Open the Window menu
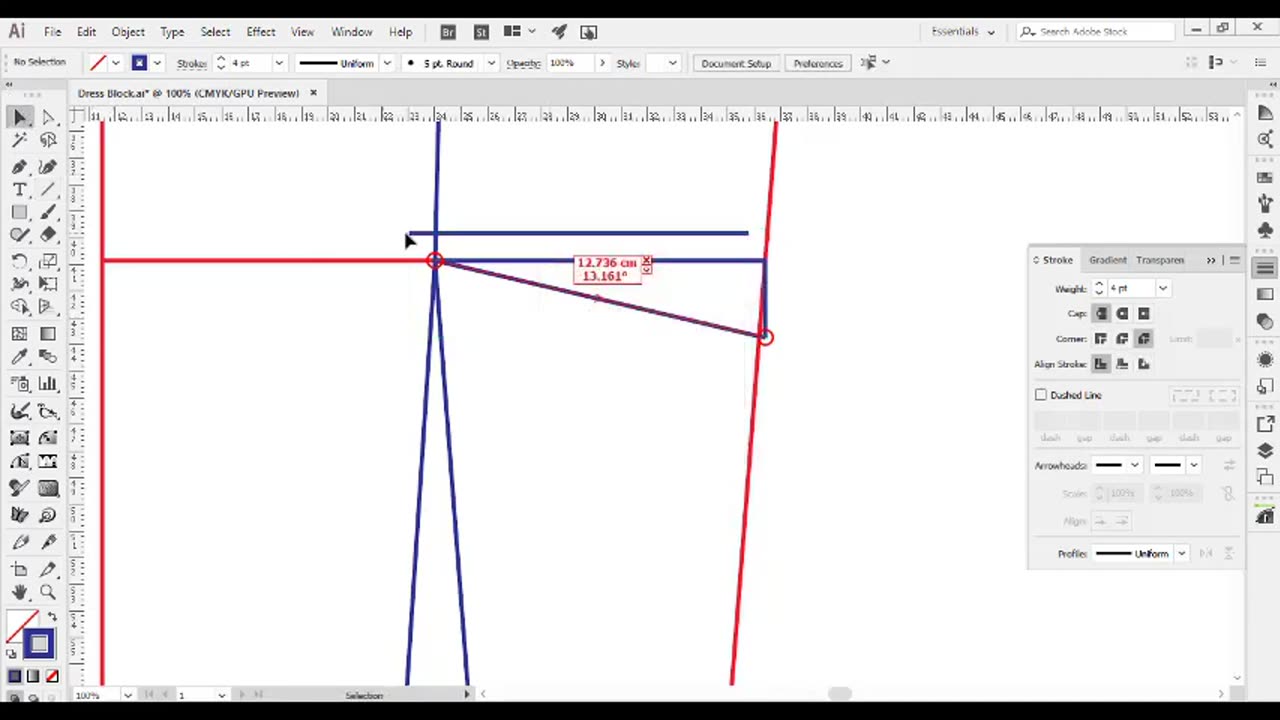Image resolution: width=1280 pixels, height=720 pixels. [x=351, y=32]
